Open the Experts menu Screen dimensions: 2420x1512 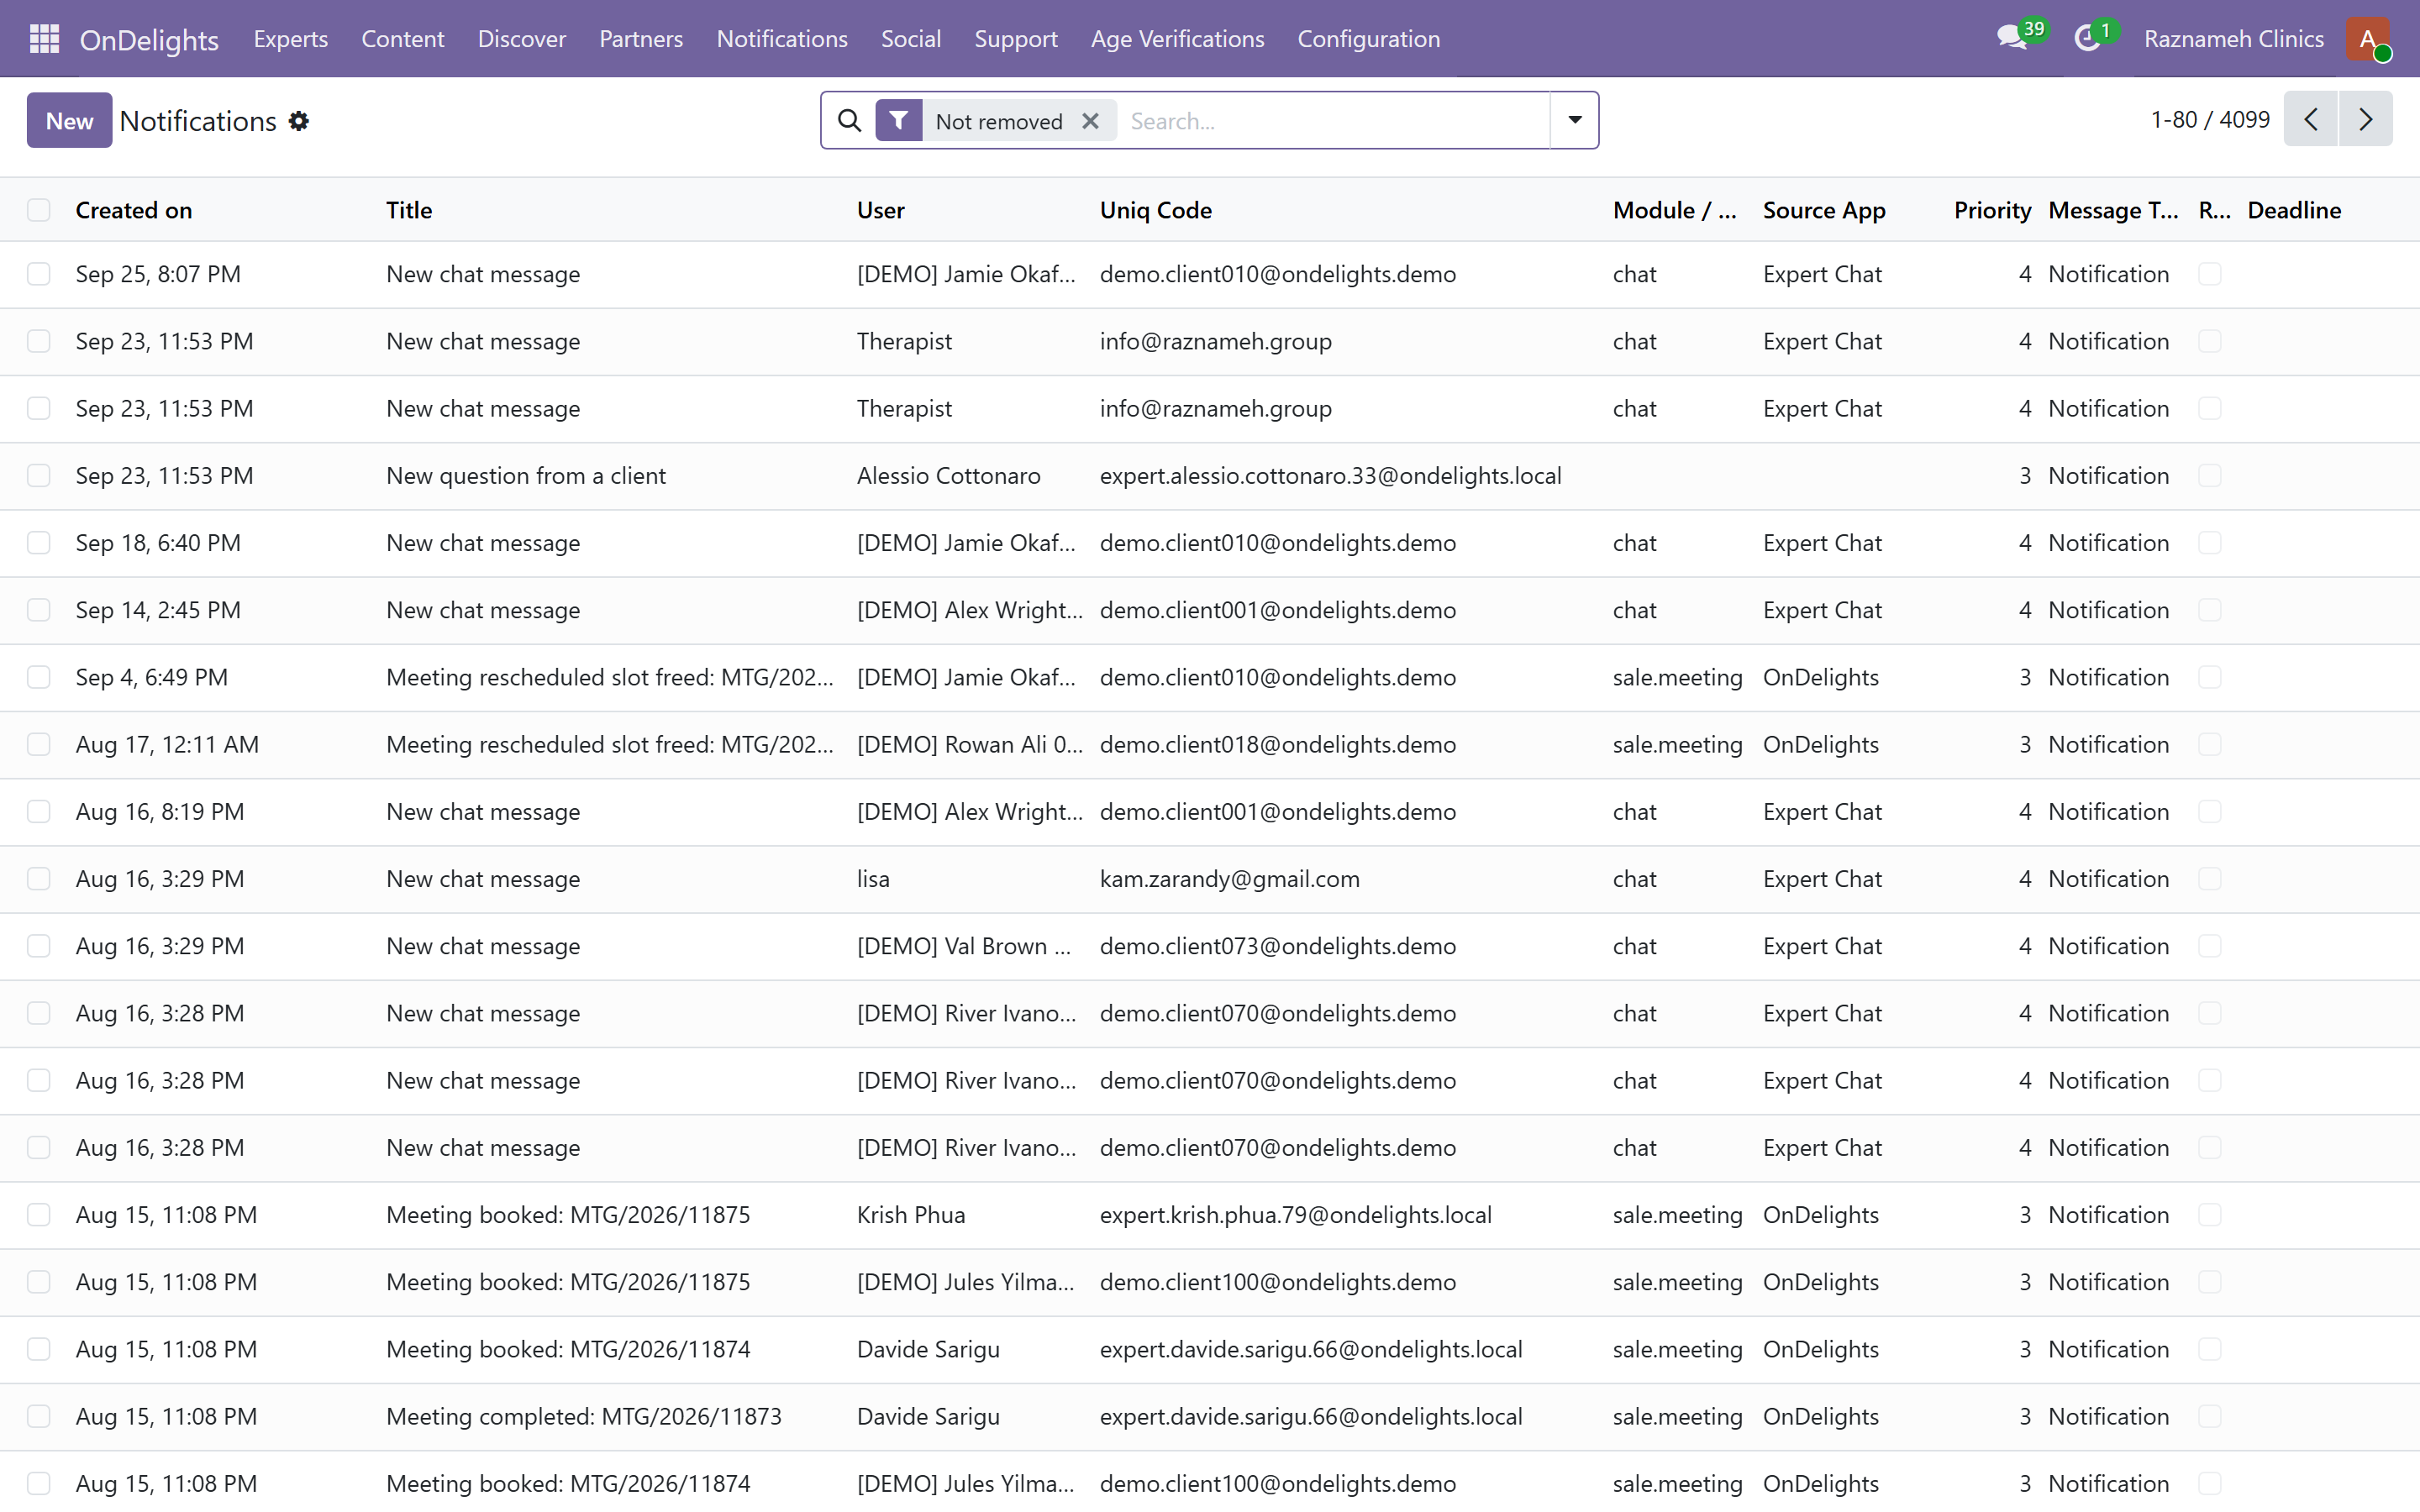point(290,38)
